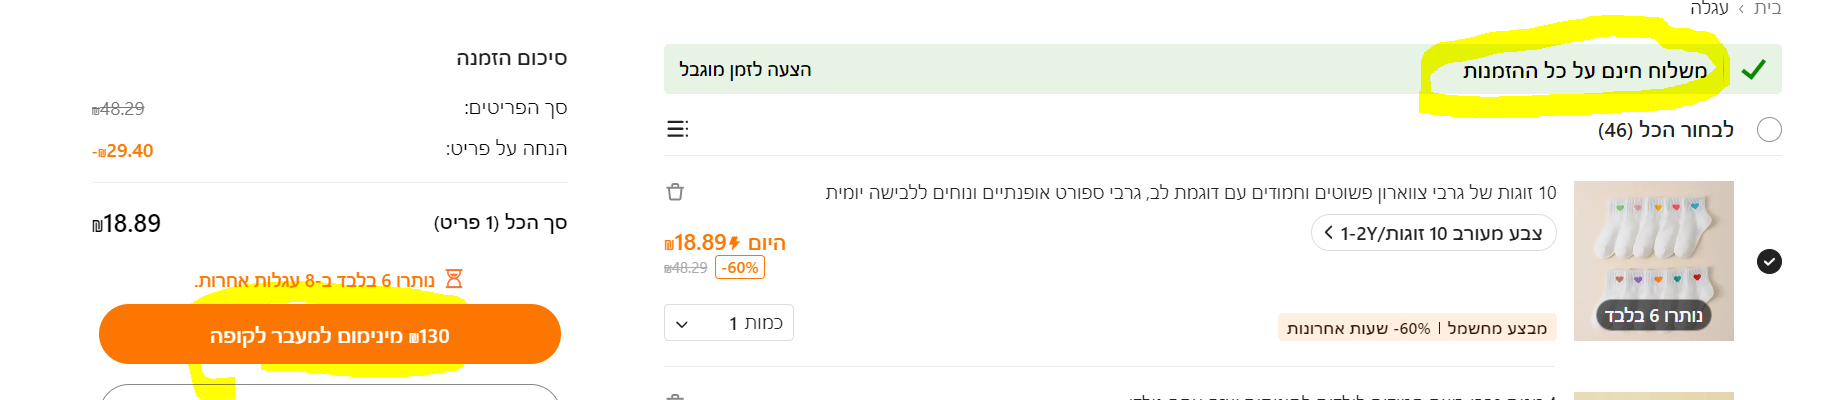Expand the 'כמות 1' quantity dropdown

(728, 323)
